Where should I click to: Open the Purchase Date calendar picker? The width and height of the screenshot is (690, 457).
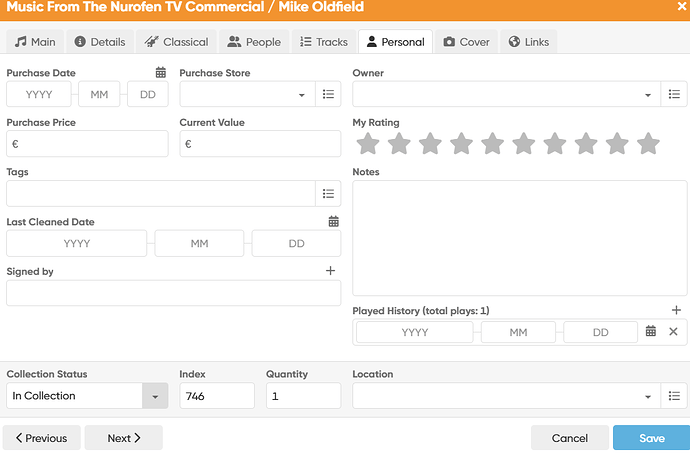click(x=160, y=73)
